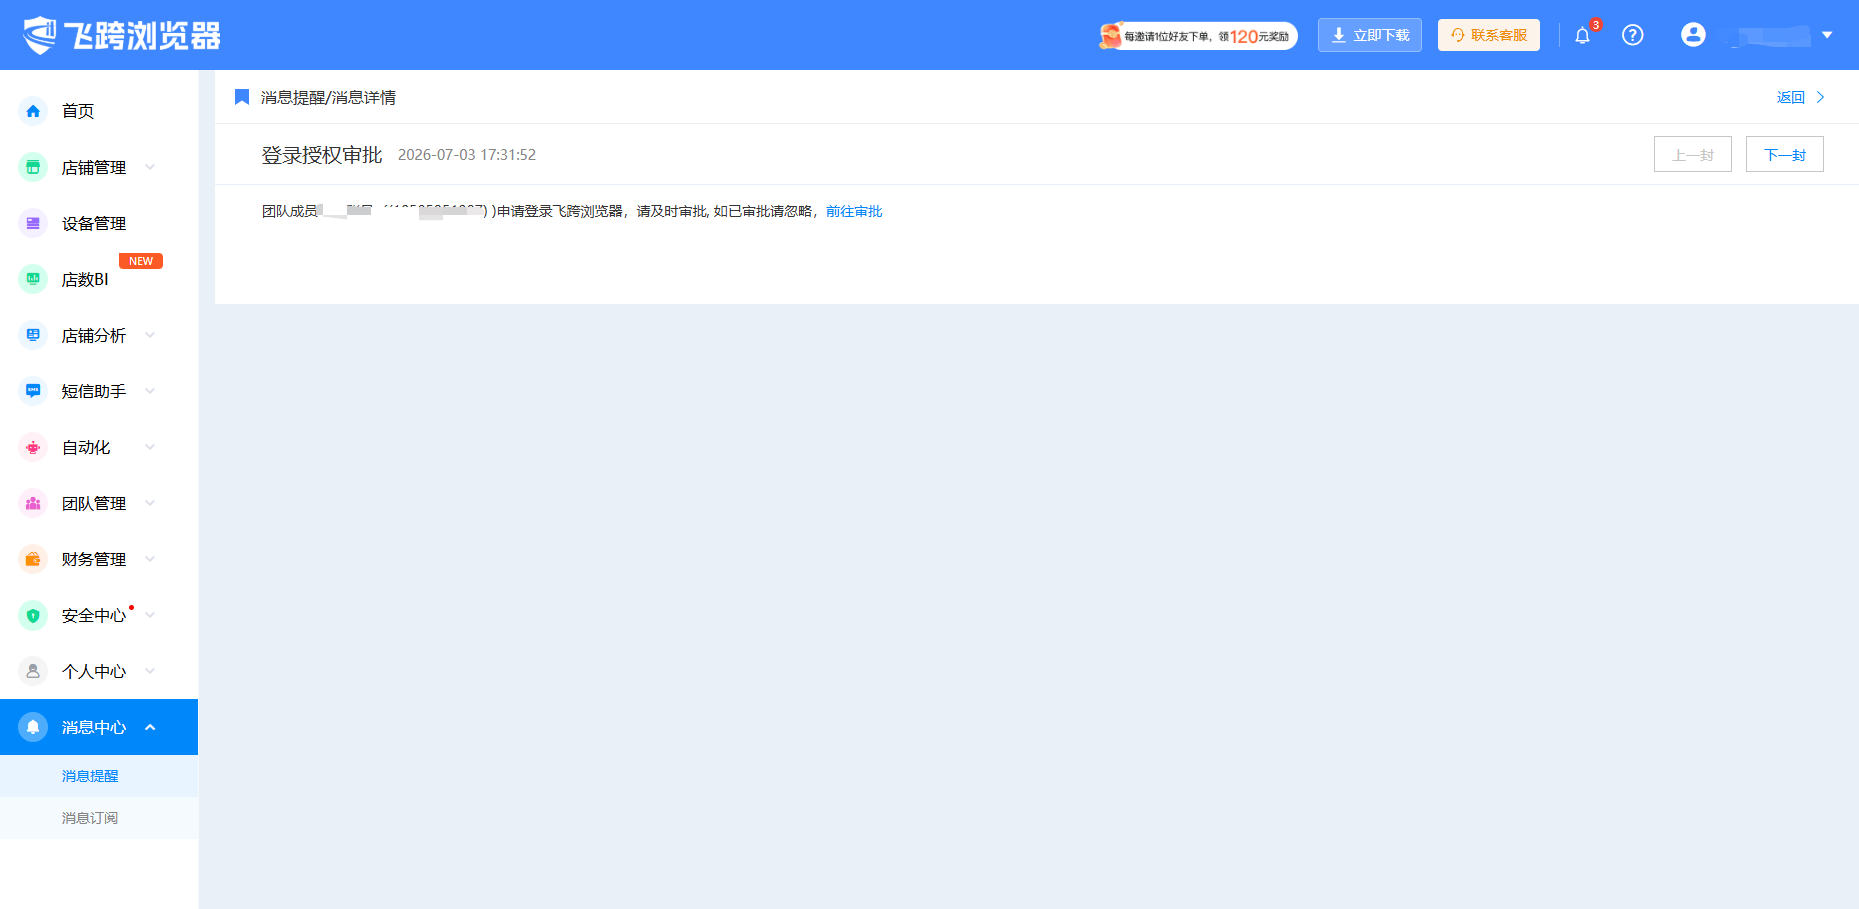Click the 财务管理 wallet icon
1859x909 pixels.
pos(33,559)
